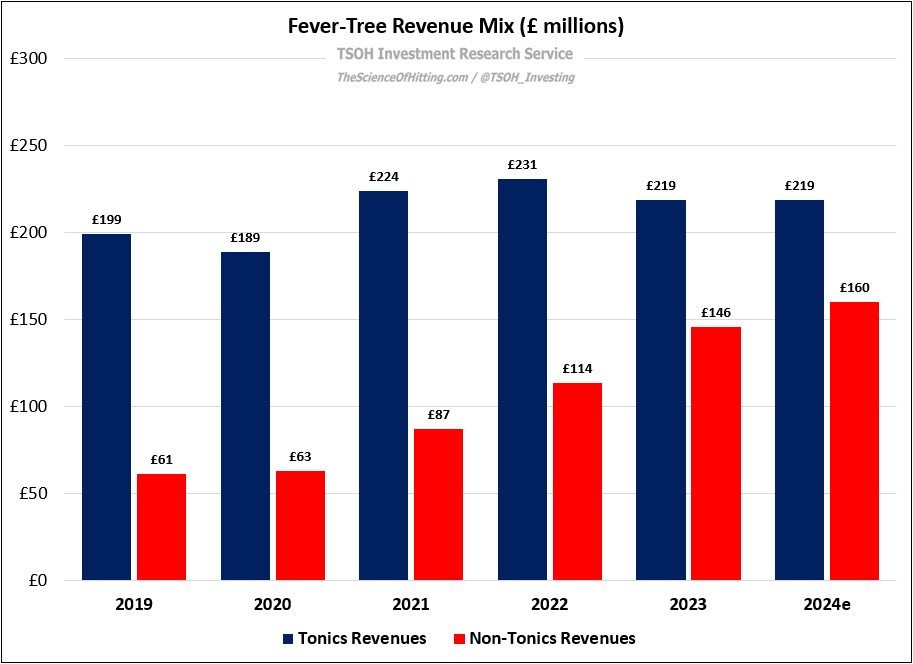The height and width of the screenshot is (664, 913).
Task: Click the Non-Tonics Revenues legend label
Action: pyautogui.click(x=552, y=638)
